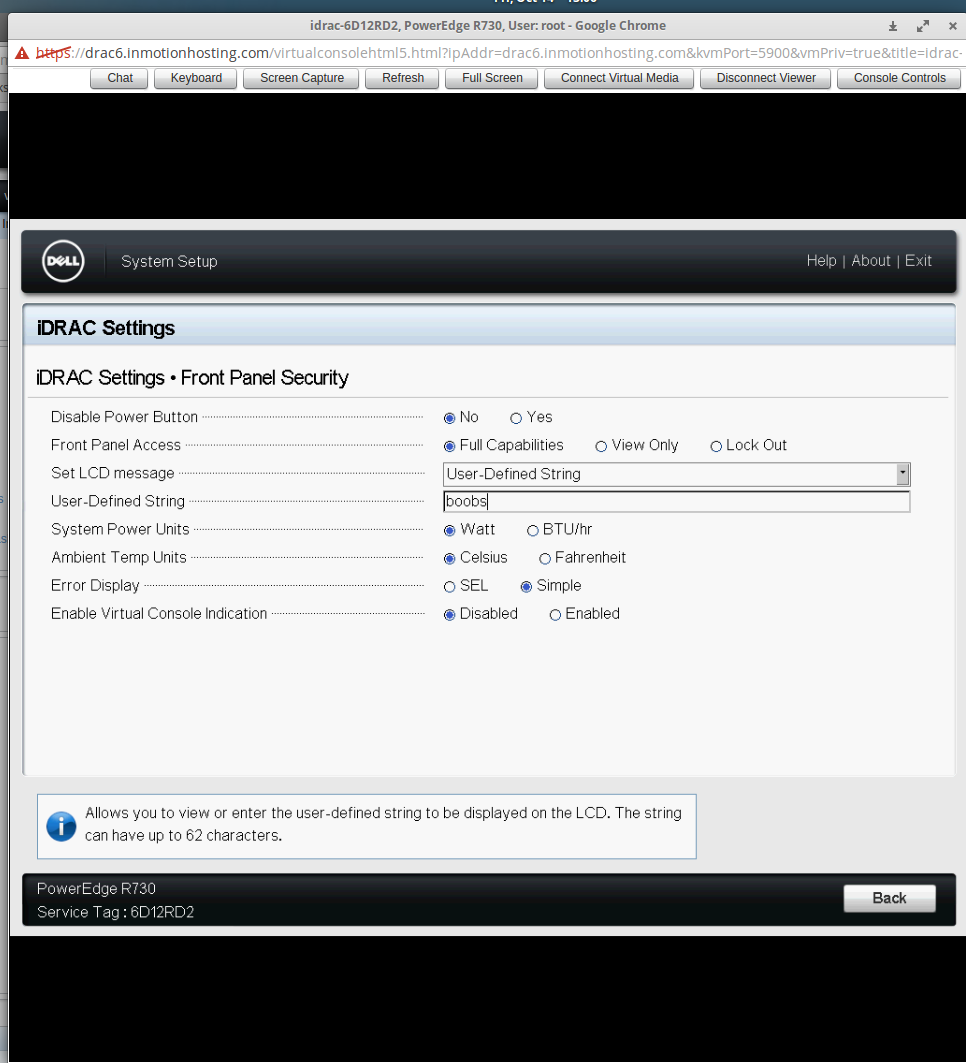Screen dimensions: 966x1063
Task: Click the window maximize arrows icon
Action: pyautogui.click(x=923, y=26)
